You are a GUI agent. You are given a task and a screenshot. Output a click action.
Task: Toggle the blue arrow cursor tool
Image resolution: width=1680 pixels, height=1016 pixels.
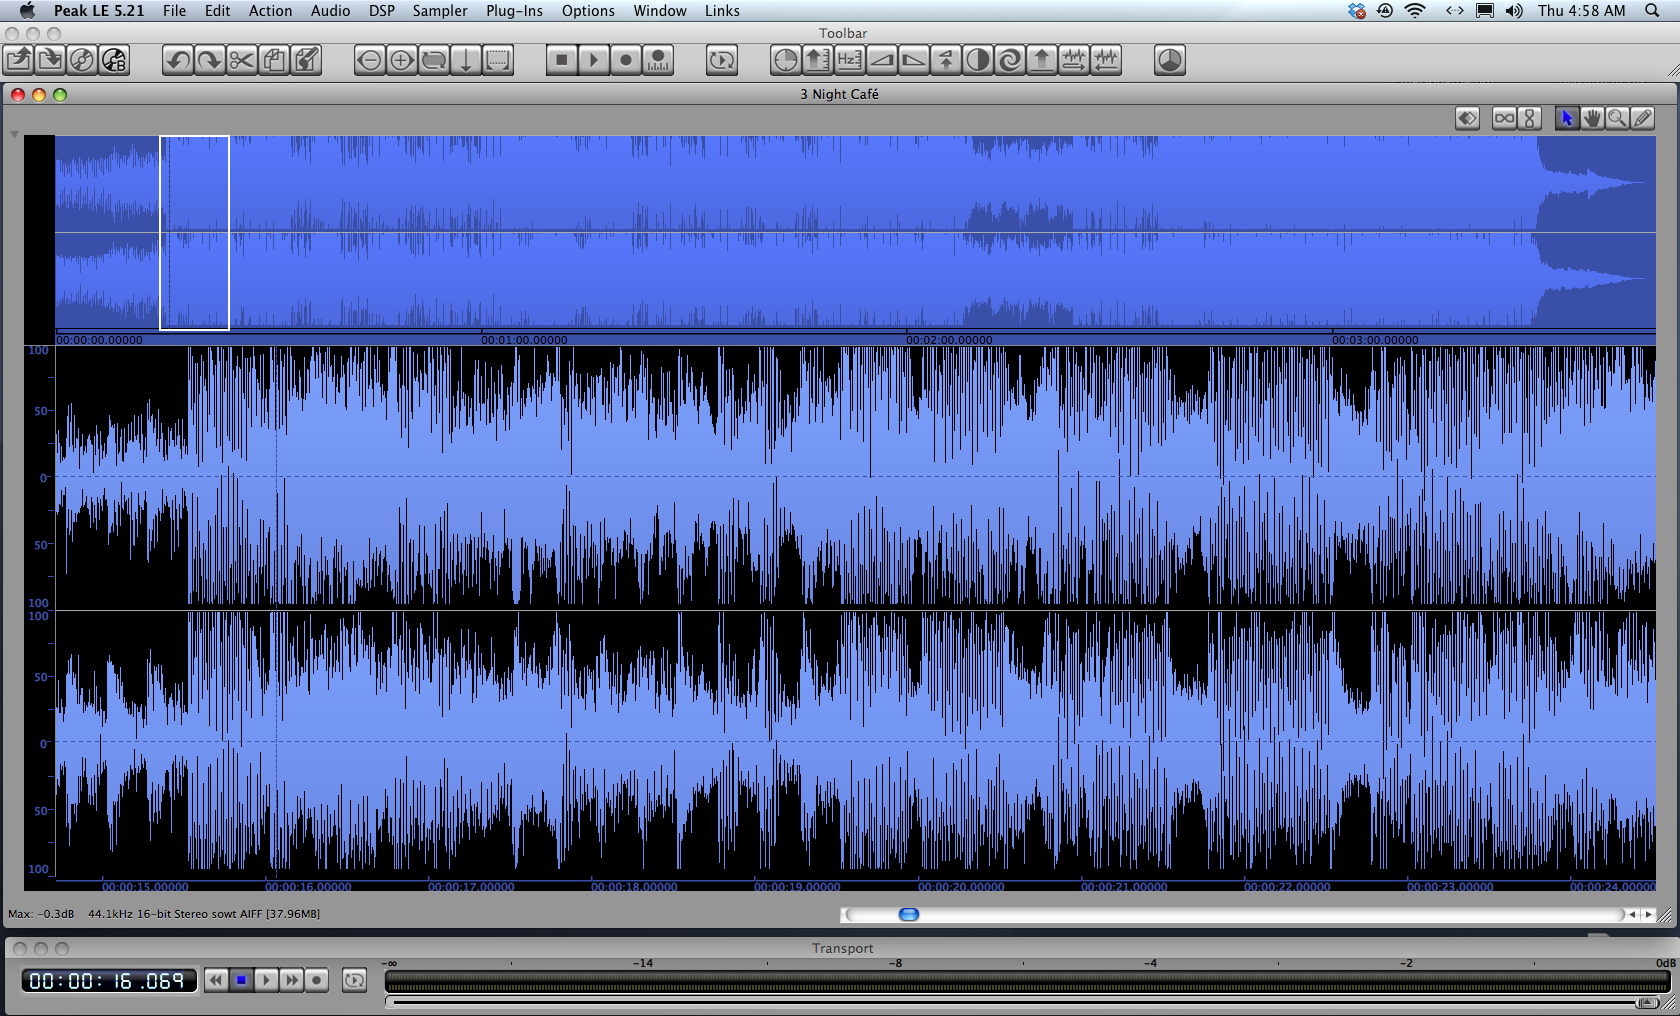tap(1566, 118)
